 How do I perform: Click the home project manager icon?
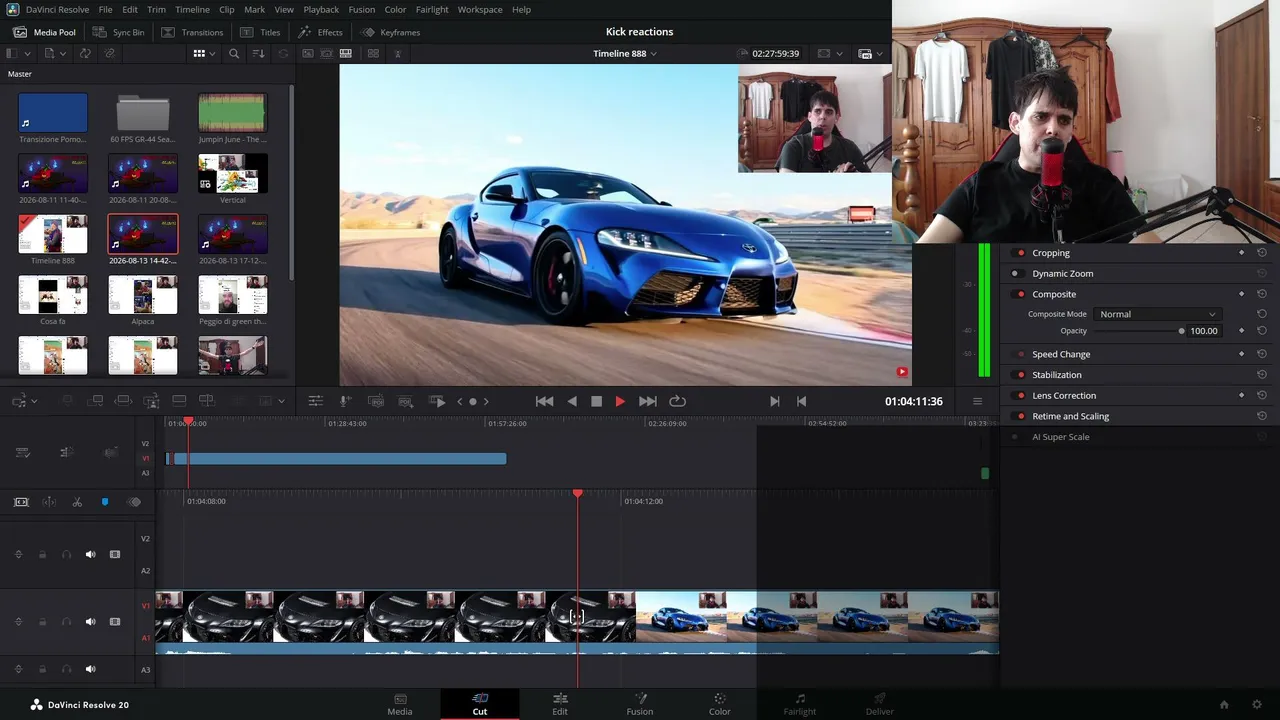[1224, 705]
